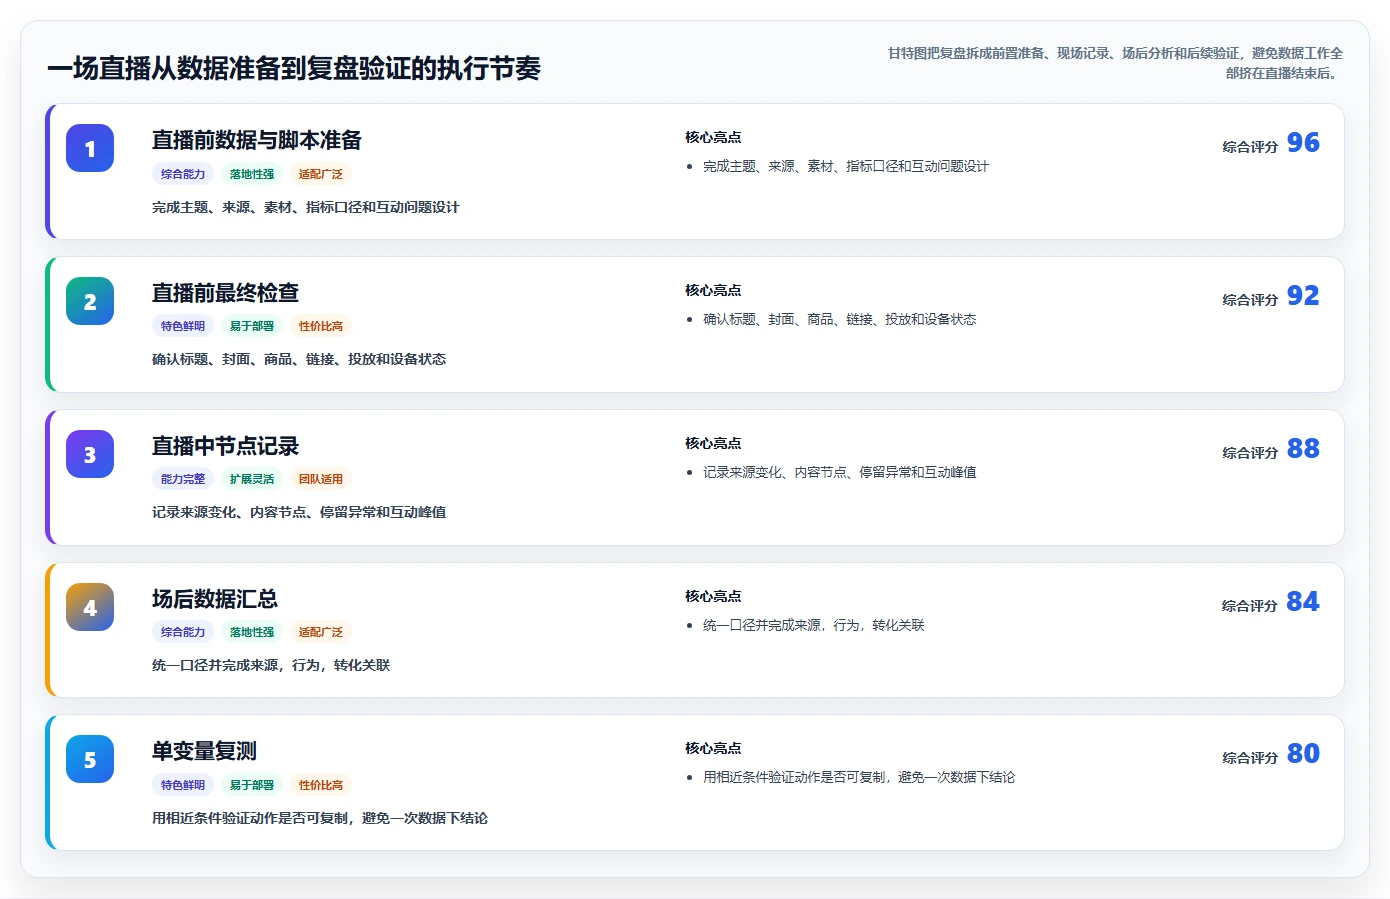The height and width of the screenshot is (899, 1390).
Task: Select the 扩展灵活 tag
Action: [252, 479]
